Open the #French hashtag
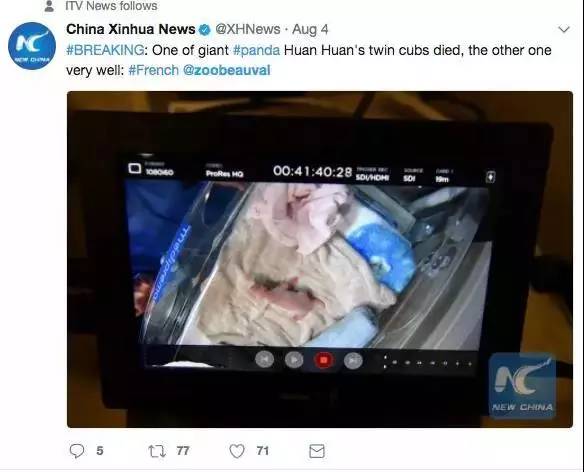This screenshot has height=472, width=584. 153,70
